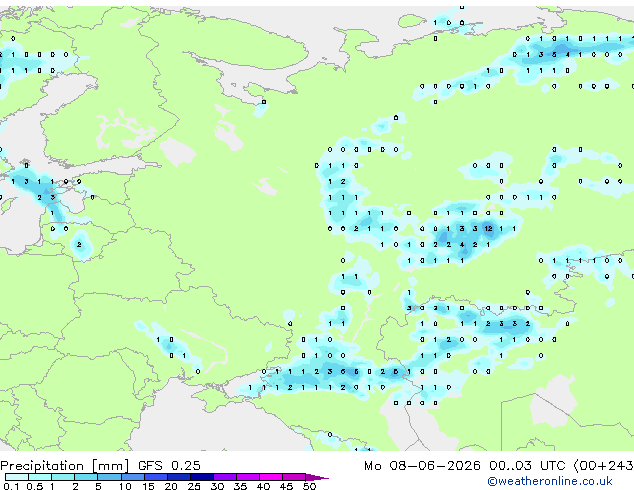Click the '20' legend scale number
The height and width of the screenshot is (490, 634).
coord(171,486)
